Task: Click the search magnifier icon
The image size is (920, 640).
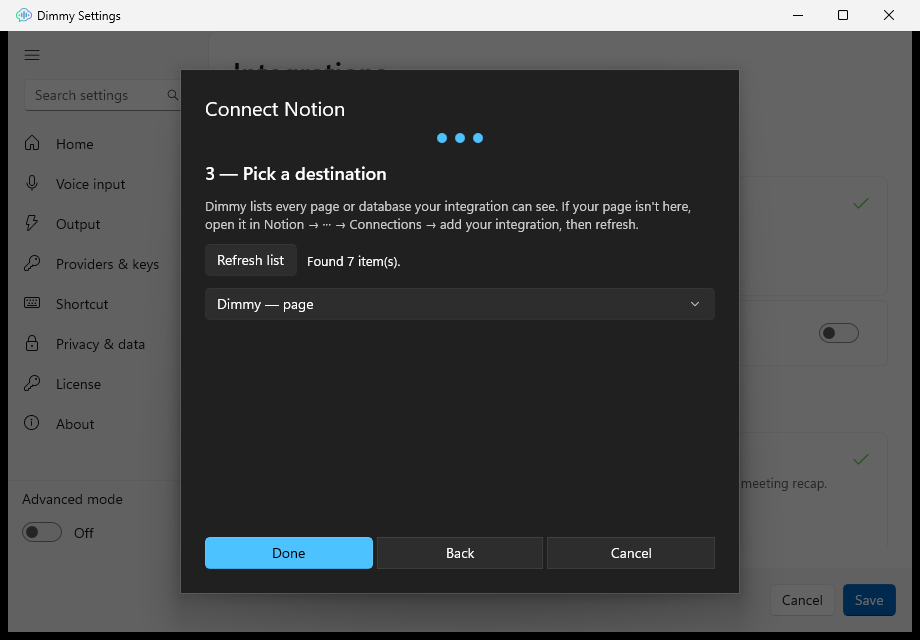Action: (172, 95)
